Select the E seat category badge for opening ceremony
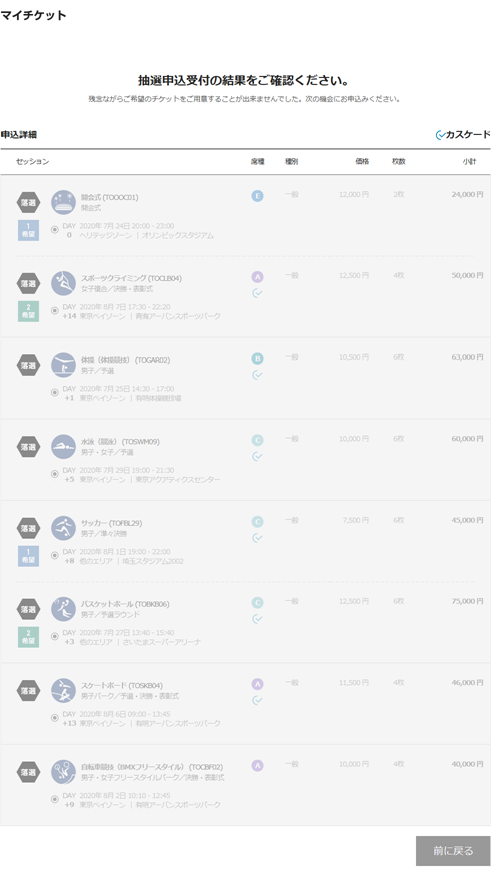The height and width of the screenshot is (870, 500). click(257, 196)
